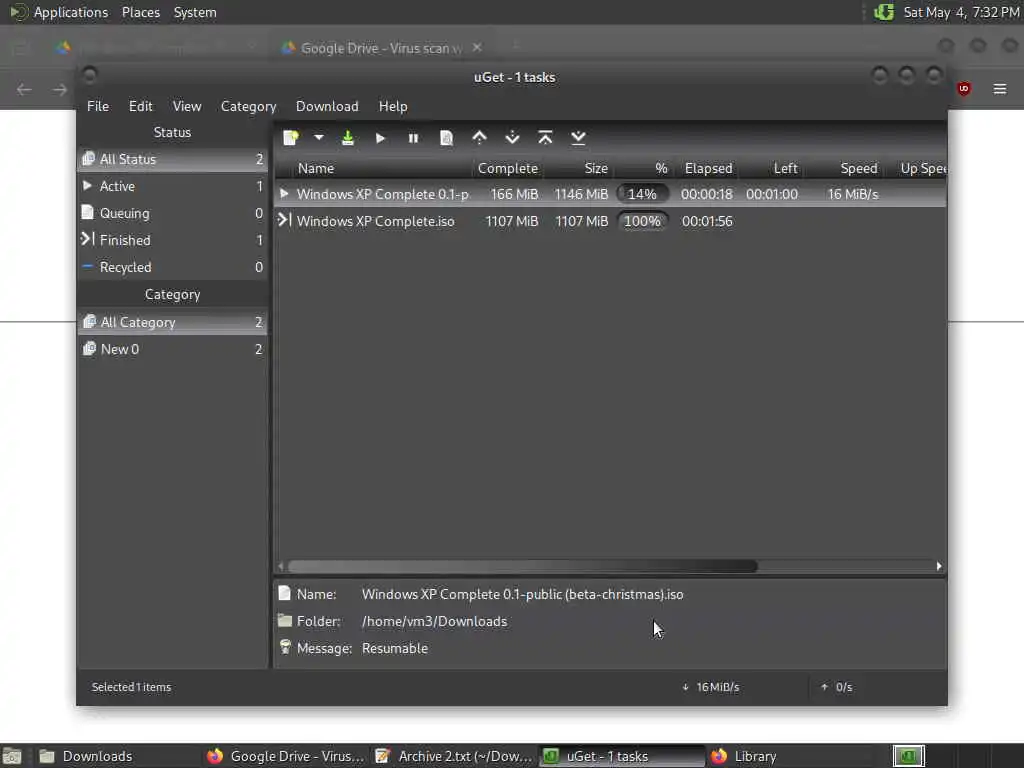Select All Status in the sidebar
This screenshot has height=768, width=1024.
(172, 159)
